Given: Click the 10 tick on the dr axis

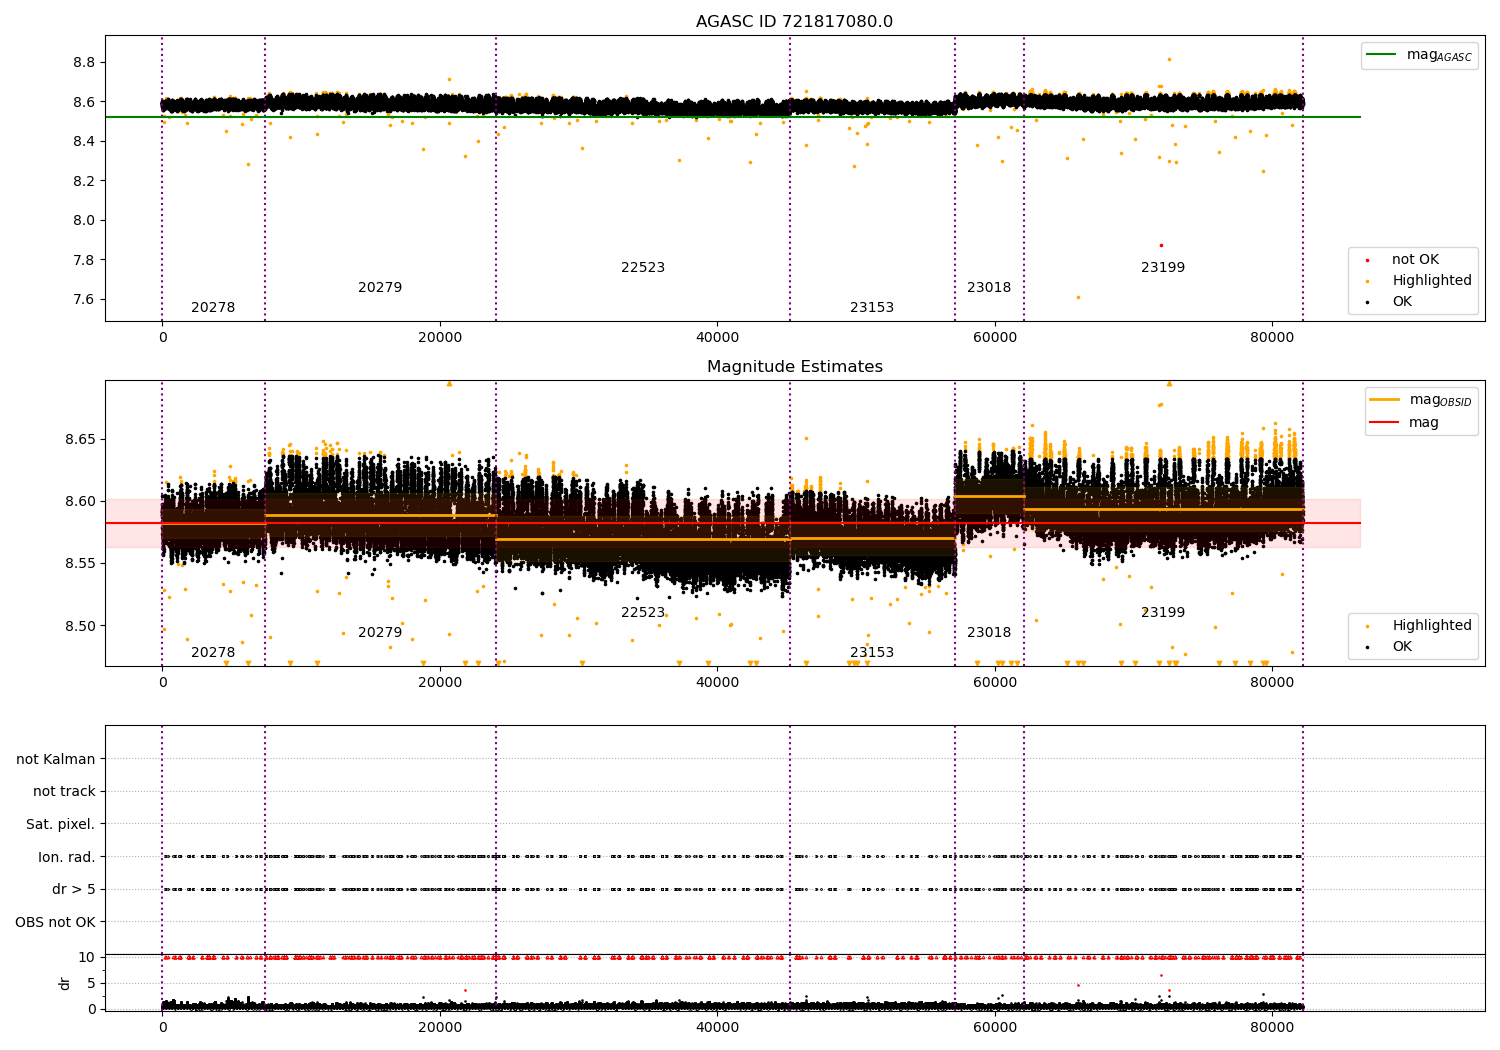Looking at the screenshot, I should [x=87, y=958].
